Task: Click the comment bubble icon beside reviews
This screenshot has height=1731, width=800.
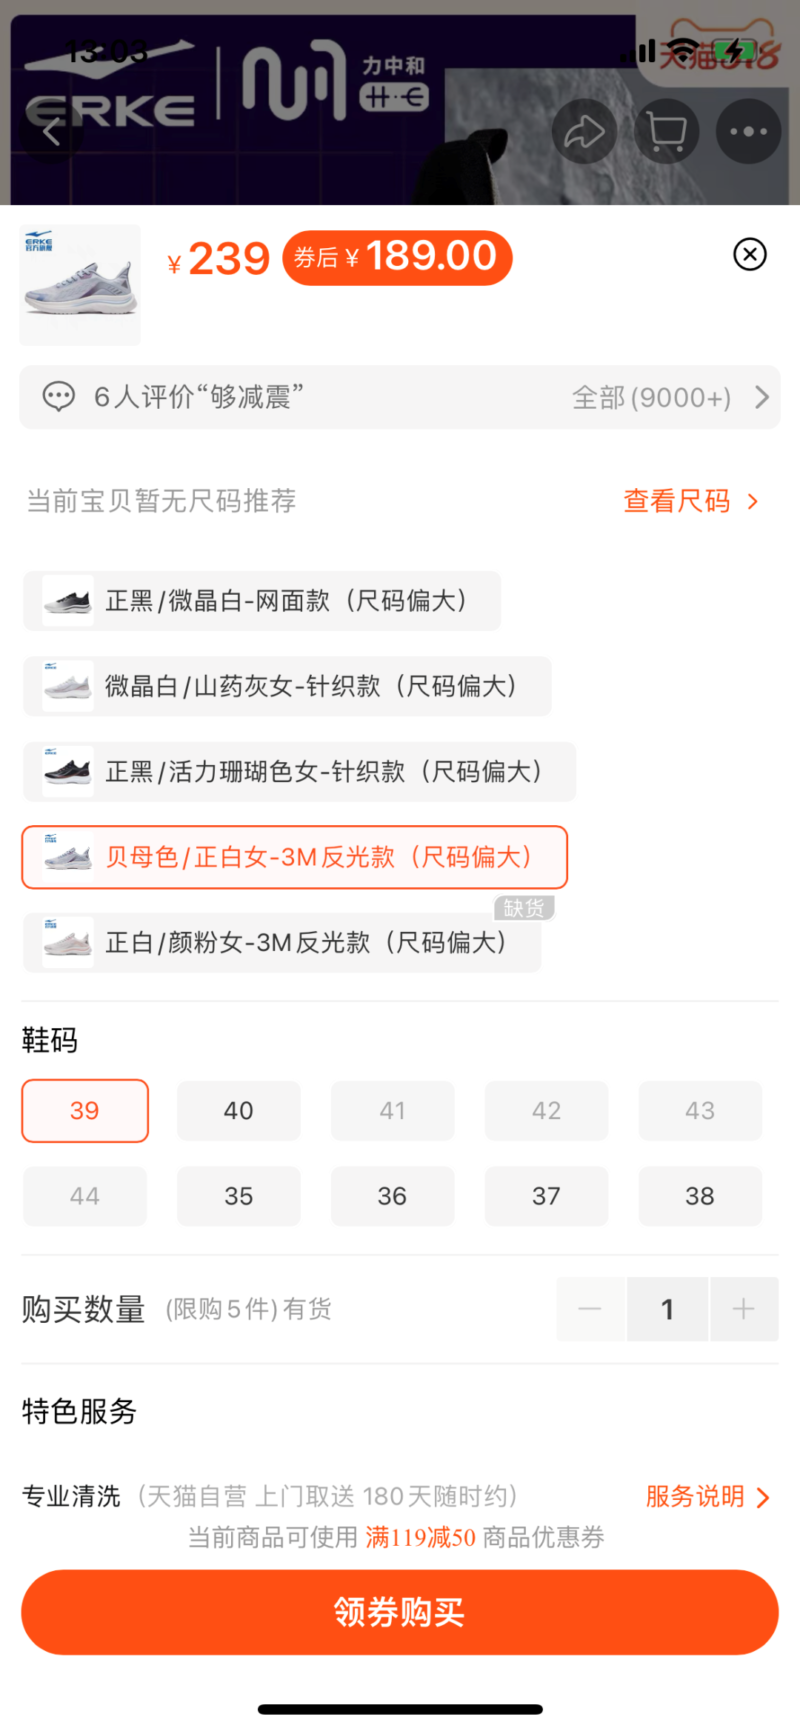Action: point(62,397)
